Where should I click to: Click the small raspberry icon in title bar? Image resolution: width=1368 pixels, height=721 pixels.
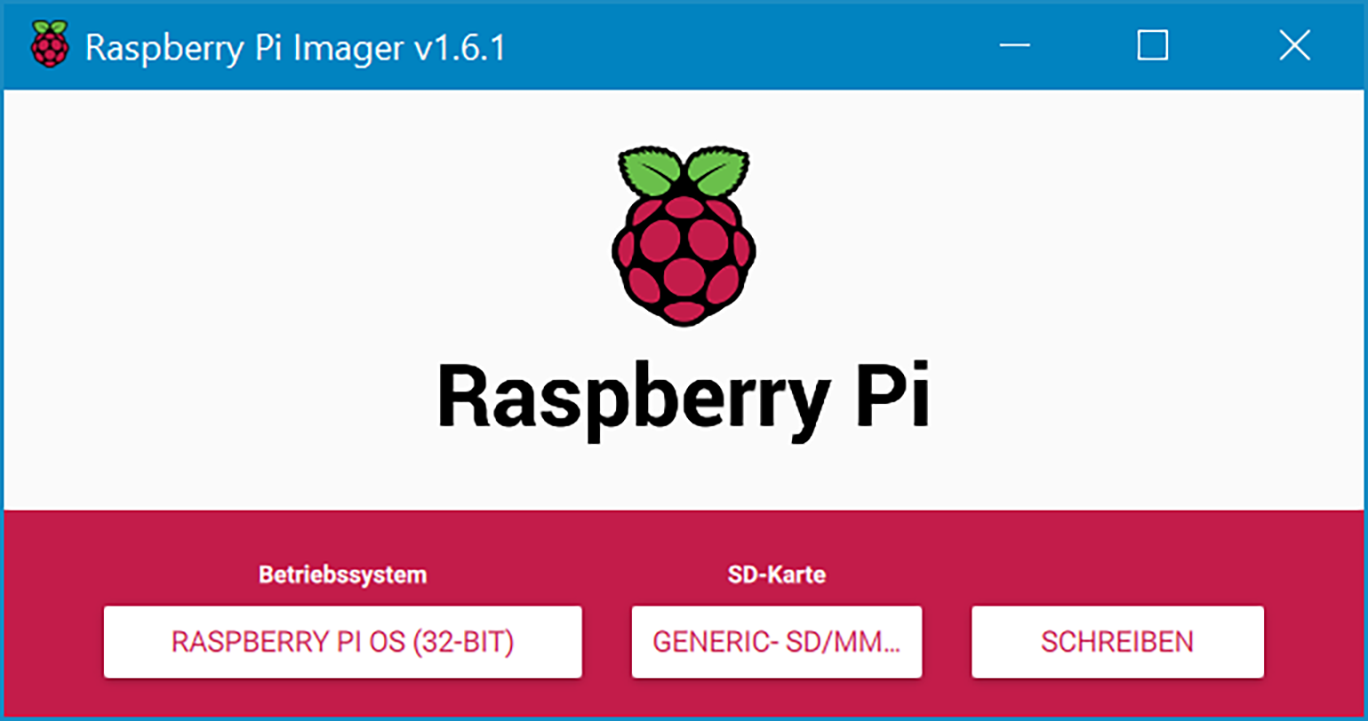[x=49, y=46]
